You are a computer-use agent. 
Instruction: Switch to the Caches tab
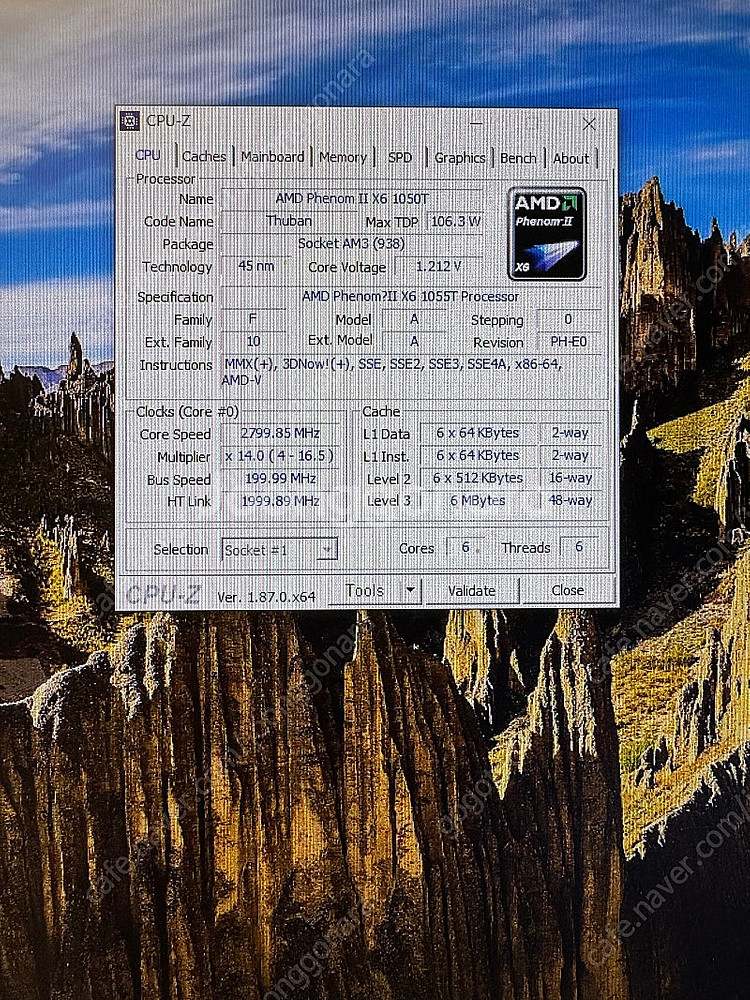(x=203, y=157)
